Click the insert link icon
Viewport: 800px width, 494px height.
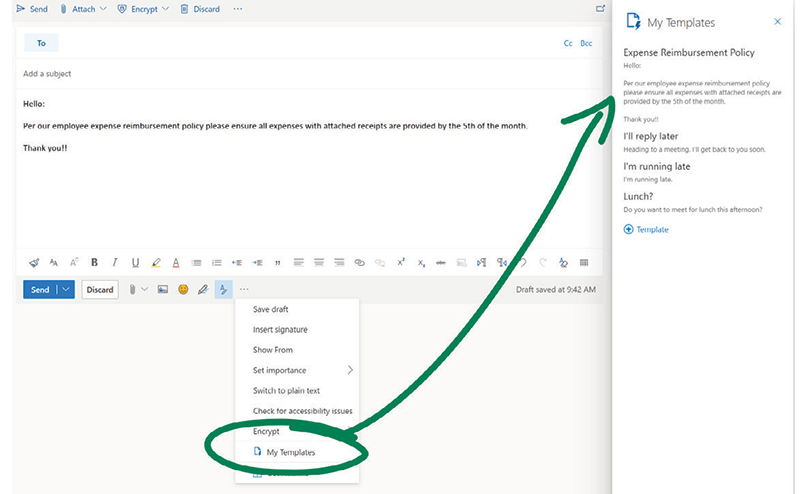(x=359, y=263)
